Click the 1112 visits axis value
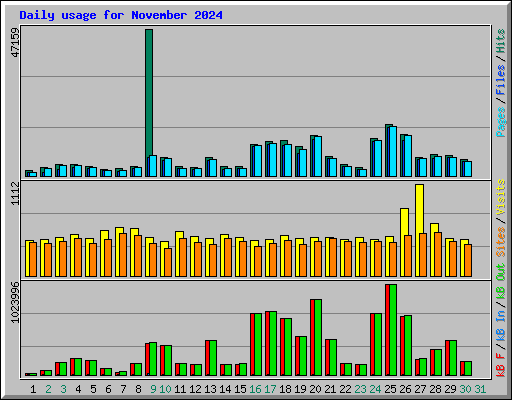The height and width of the screenshot is (400, 512). point(15,193)
